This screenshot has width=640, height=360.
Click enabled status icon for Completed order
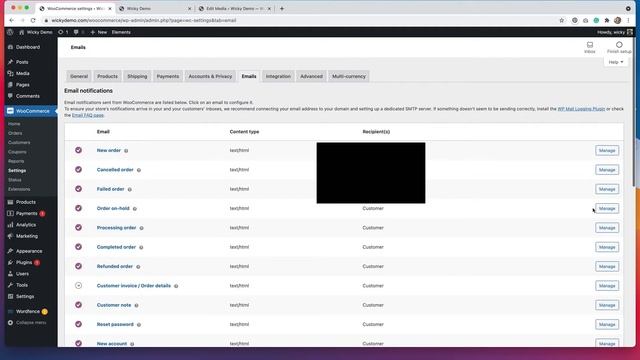[78, 247]
